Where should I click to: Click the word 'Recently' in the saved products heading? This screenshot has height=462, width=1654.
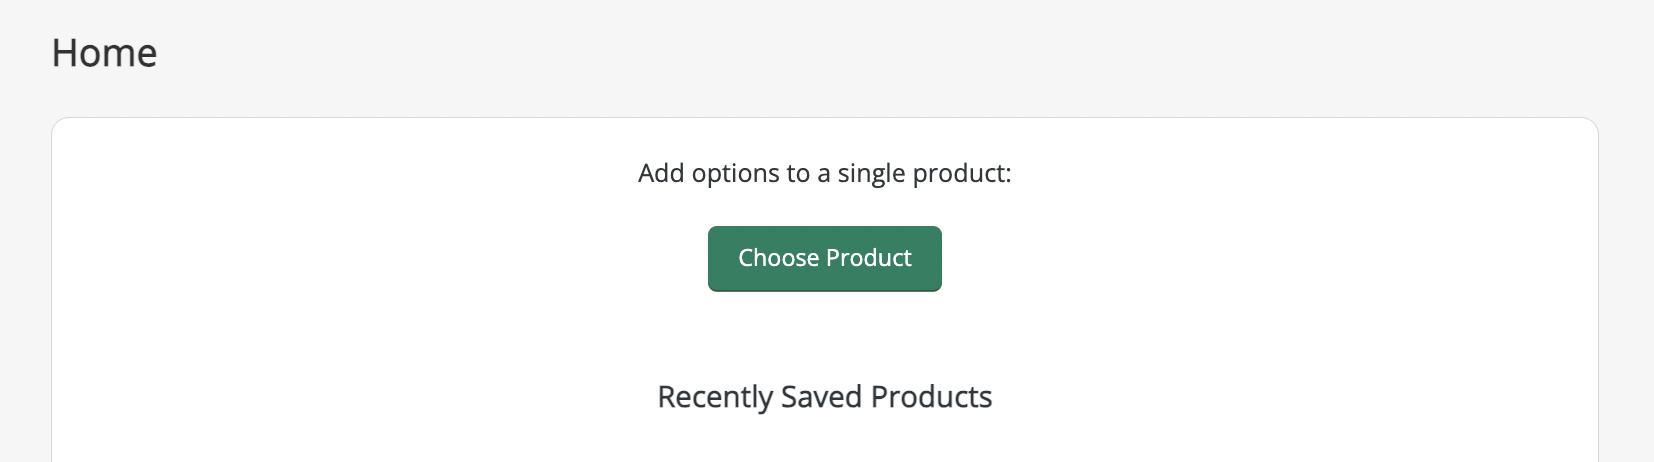pyautogui.click(x=715, y=397)
